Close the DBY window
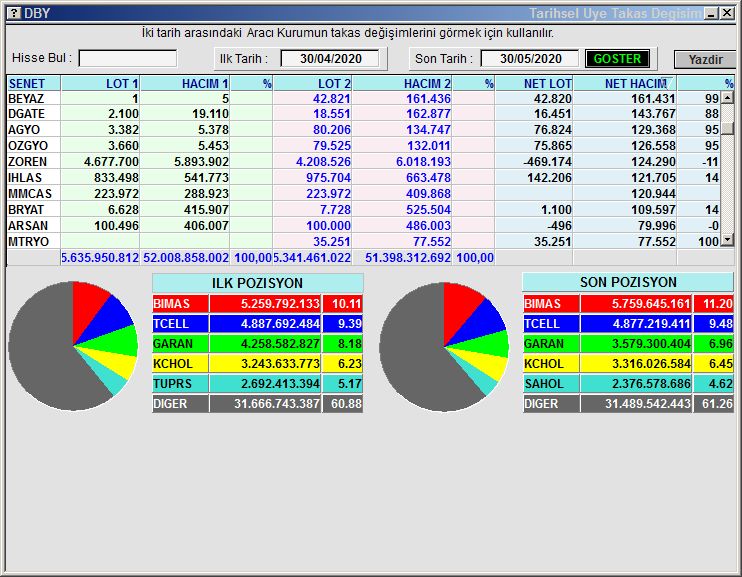Screen dimensions: 742x577 coord(727,13)
